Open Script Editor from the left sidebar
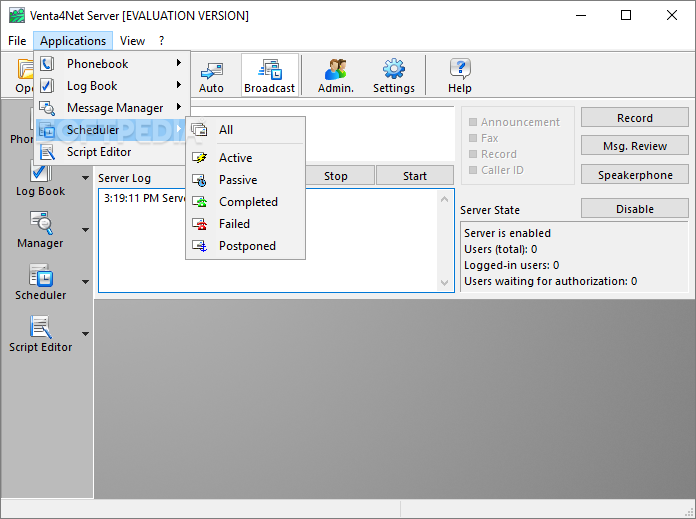This screenshot has height=519, width=696. pos(41,333)
